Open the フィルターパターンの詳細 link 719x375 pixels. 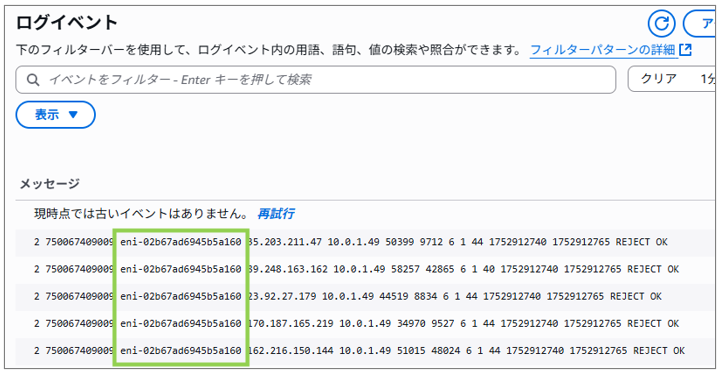coord(603,50)
